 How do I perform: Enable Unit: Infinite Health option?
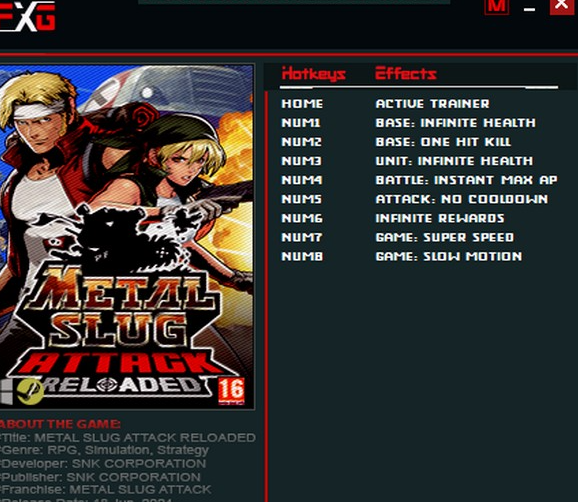click(x=454, y=161)
